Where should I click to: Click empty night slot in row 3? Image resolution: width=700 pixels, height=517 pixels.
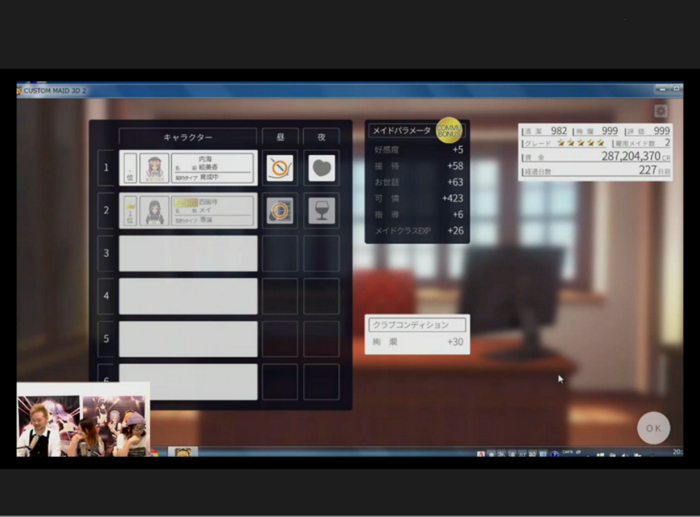tap(321, 253)
